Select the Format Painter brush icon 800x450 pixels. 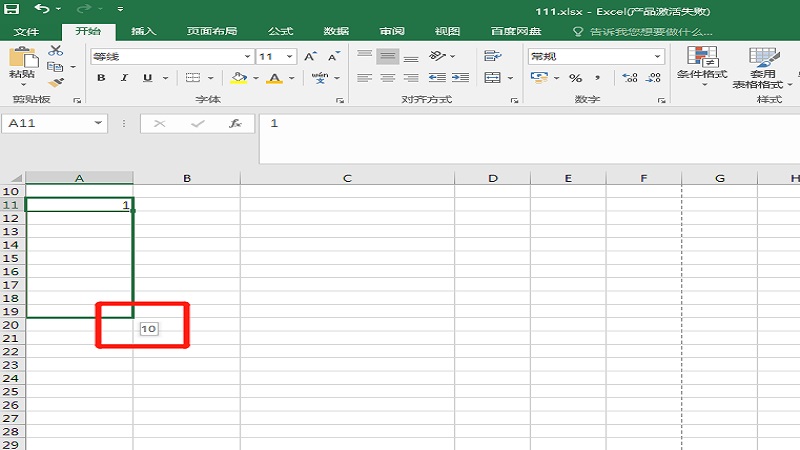[55, 83]
